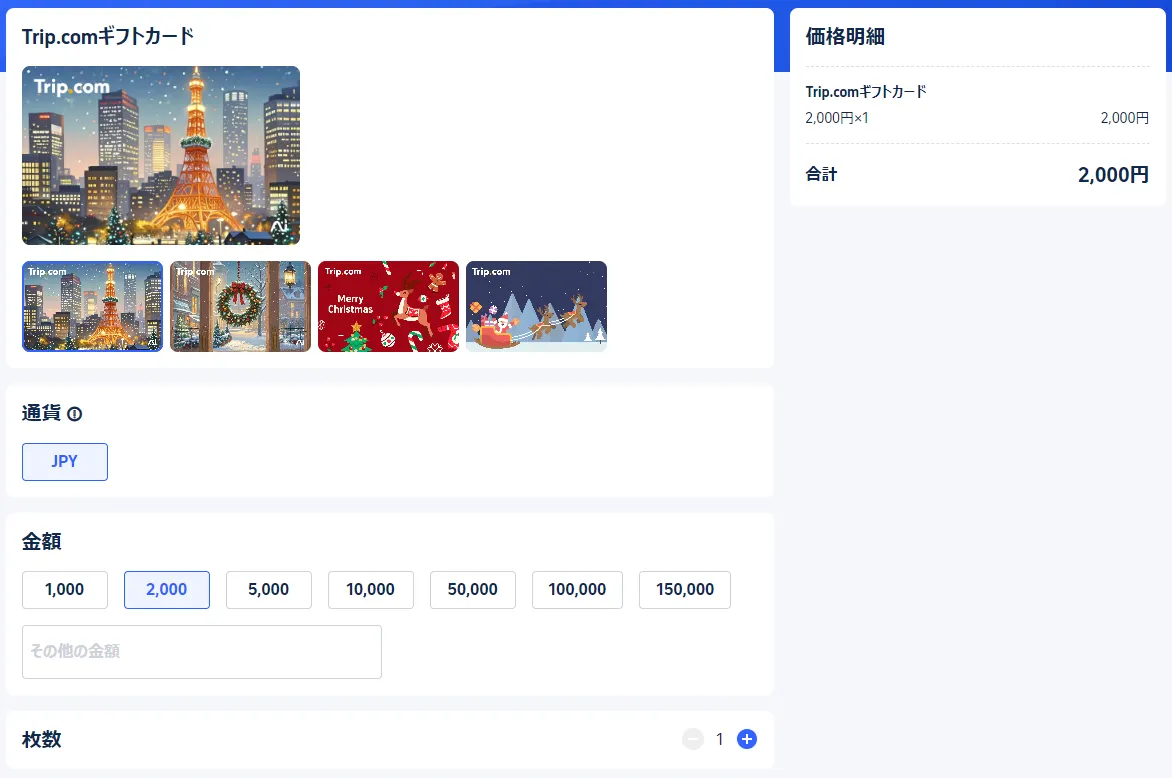1172x778 pixels.
Task: Pick the 5,000 amount option
Action: [269, 590]
